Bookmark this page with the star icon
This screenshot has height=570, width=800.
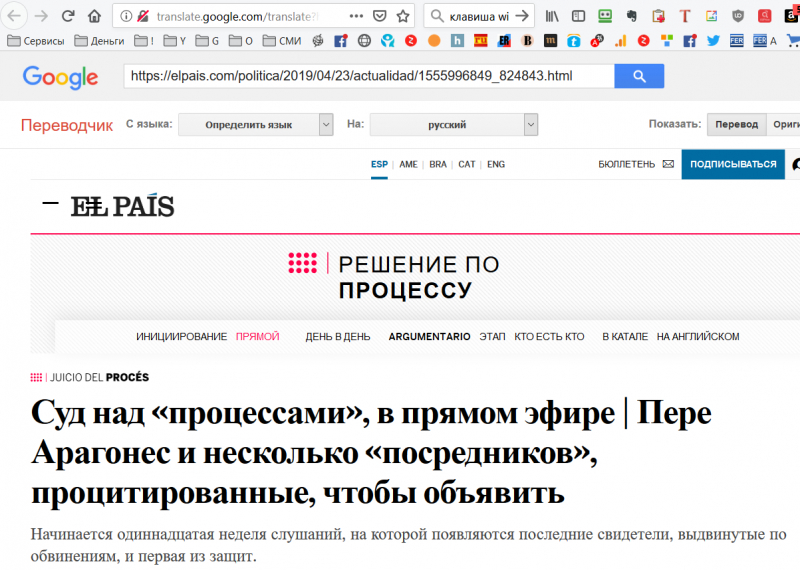click(x=402, y=16)
